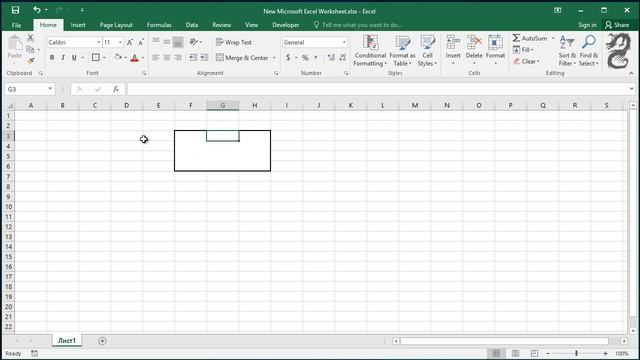Open Sort & Filter menu
The image size is (640, 360).
tap(567, 51)
